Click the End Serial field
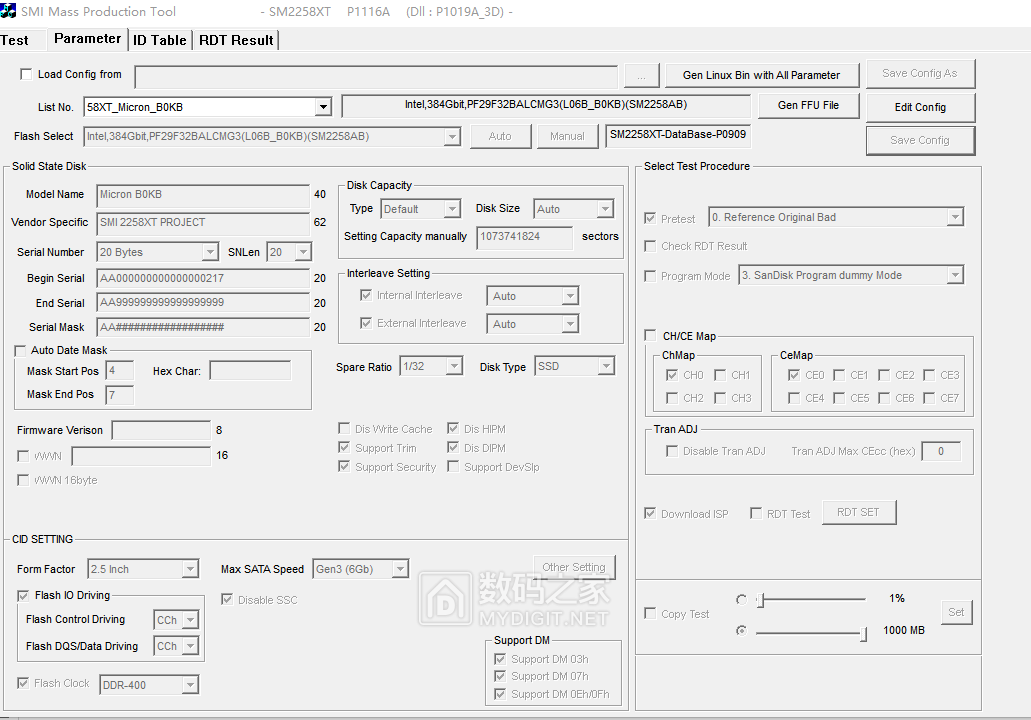The width and height of the screenshot is (1031, 720). click(203, 302)
